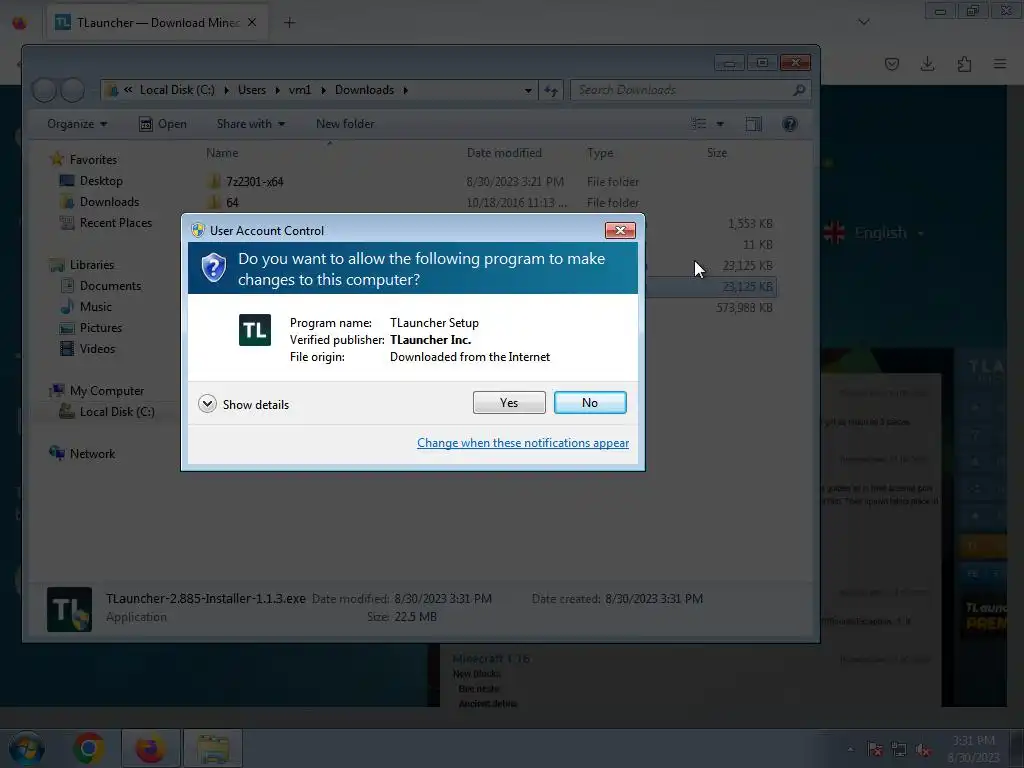Click No in User Account Control dialog

(x=590, y=402)
